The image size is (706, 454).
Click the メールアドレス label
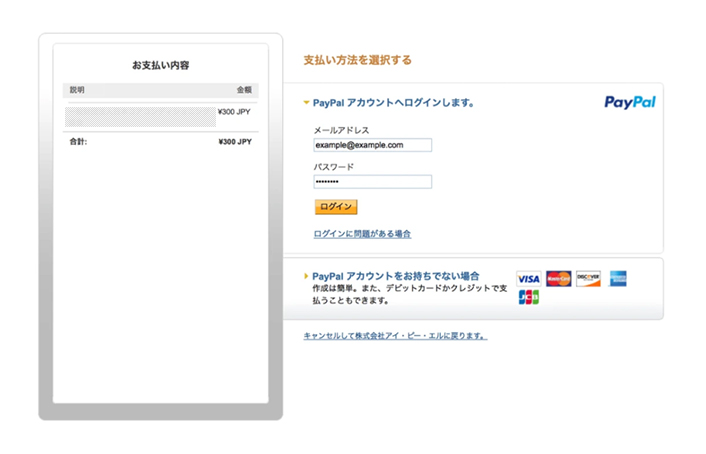click(341, 130)
